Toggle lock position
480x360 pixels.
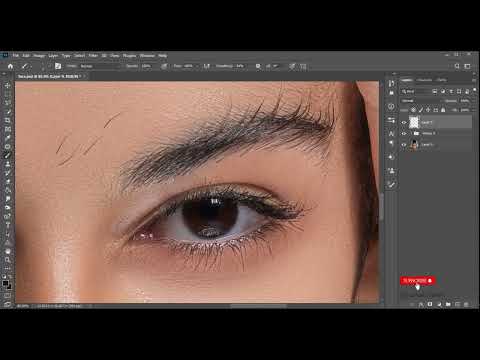(428, 110)
